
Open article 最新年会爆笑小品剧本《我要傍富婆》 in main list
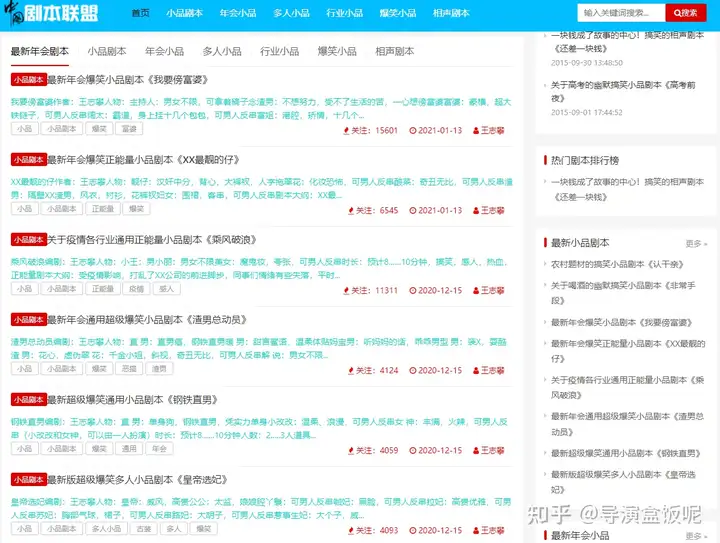tap(128, 80)
